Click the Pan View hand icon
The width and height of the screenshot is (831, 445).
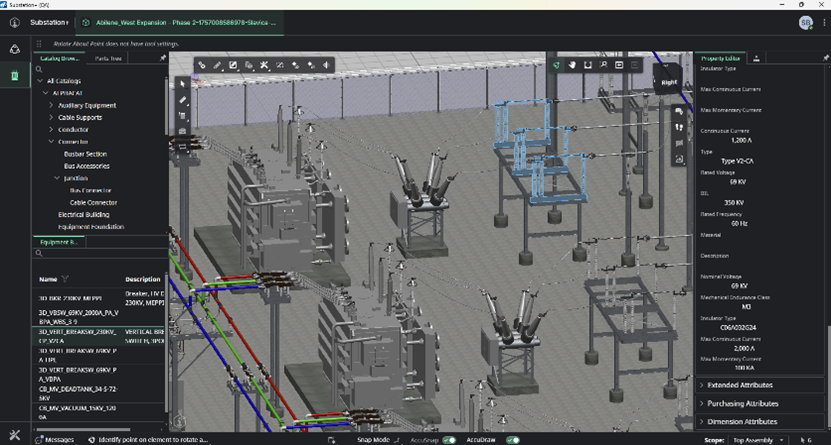(x=572, y=65)
